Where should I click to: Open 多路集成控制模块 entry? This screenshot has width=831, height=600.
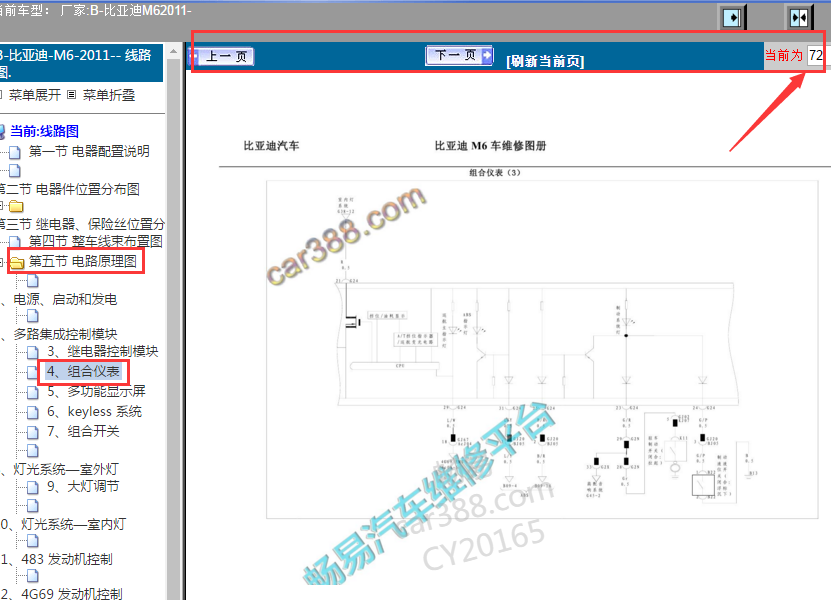[65, 334]
